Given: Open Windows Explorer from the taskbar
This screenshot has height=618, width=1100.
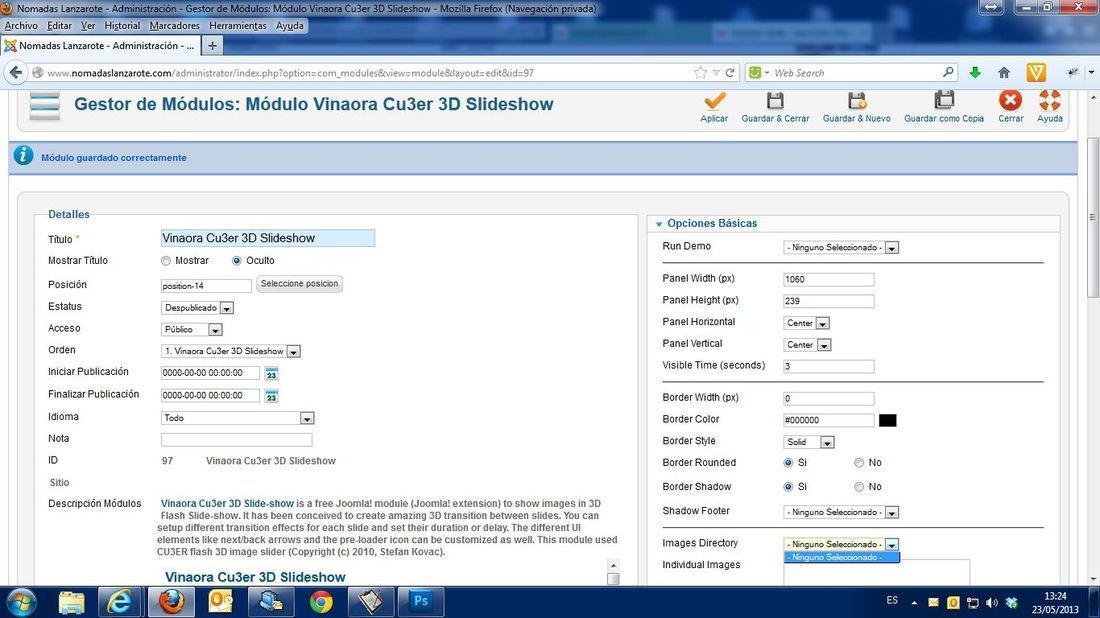Looking at the screenshot, I should tap(72, 602).
